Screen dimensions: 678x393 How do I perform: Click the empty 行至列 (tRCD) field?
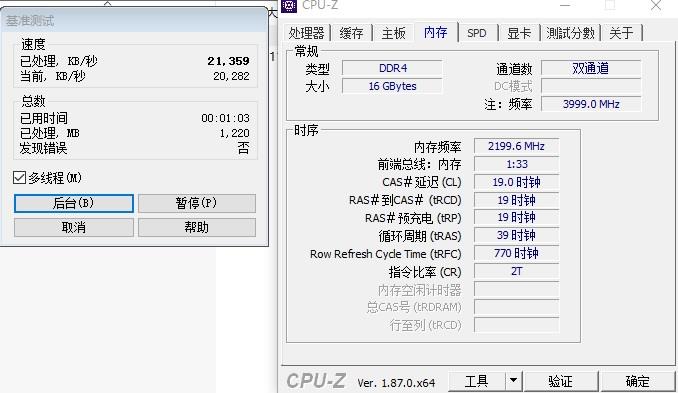(516, 325)
